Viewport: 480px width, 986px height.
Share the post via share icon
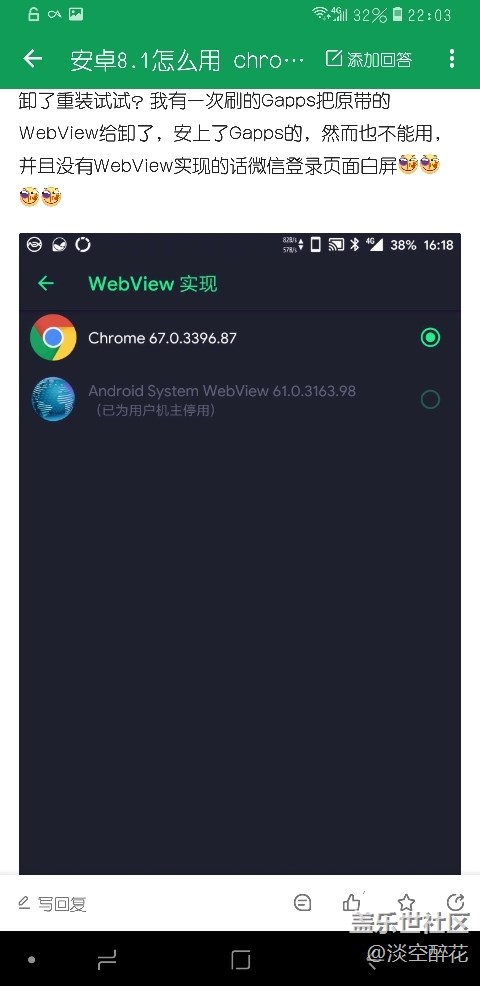point(455,902)
